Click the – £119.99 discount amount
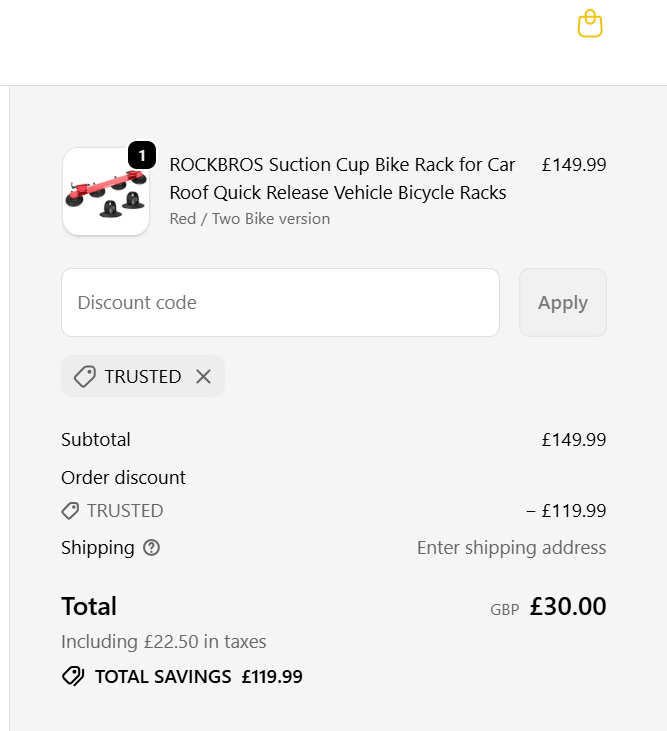 [x=566, y=511]
